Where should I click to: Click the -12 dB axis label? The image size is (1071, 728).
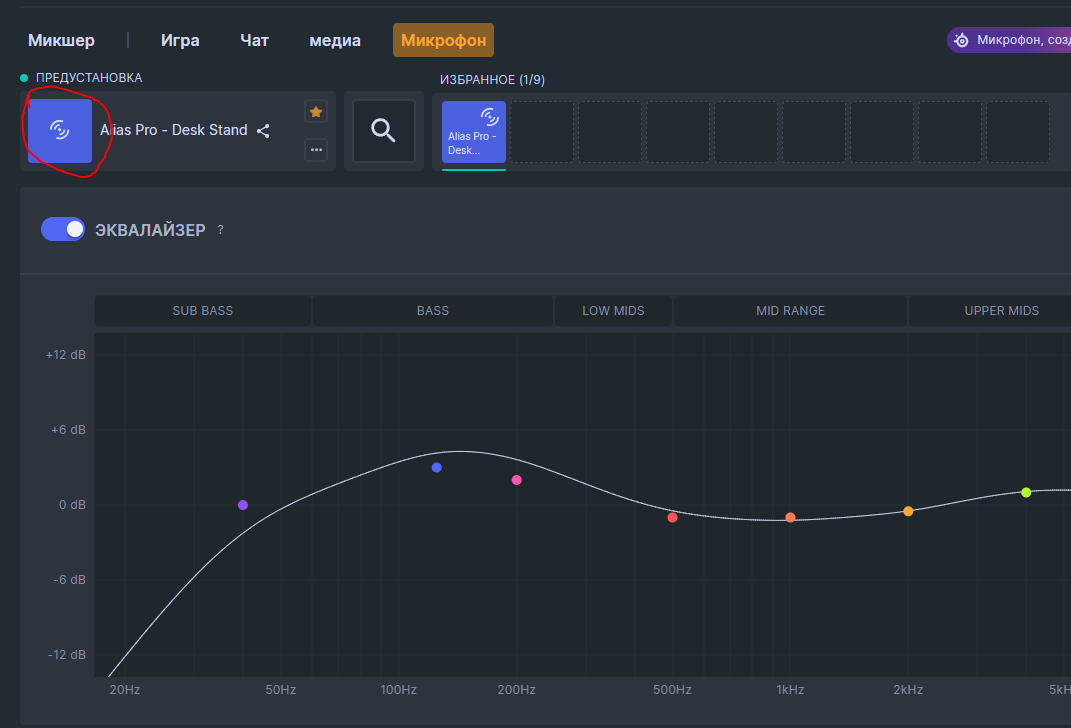(66, 655)
